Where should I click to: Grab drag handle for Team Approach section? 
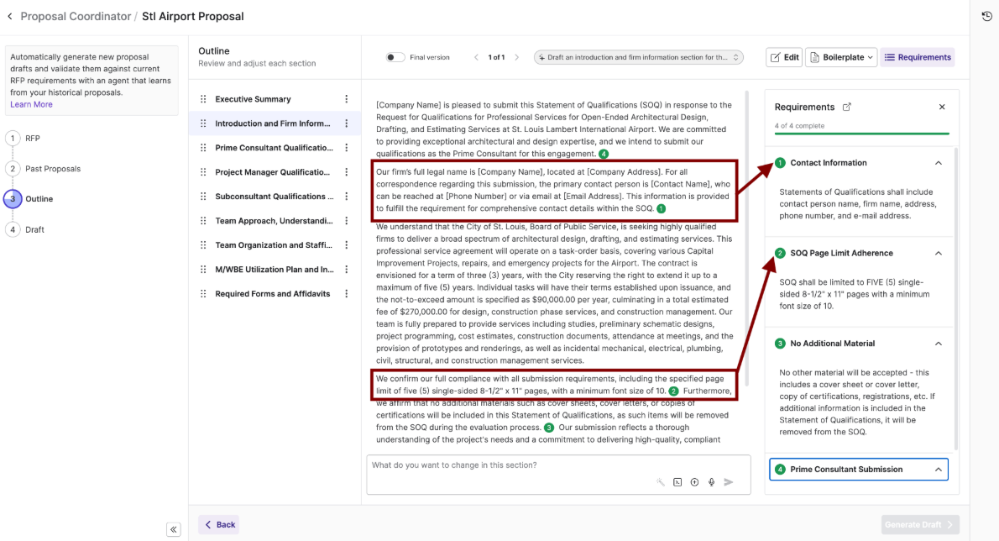click(203, 220)
